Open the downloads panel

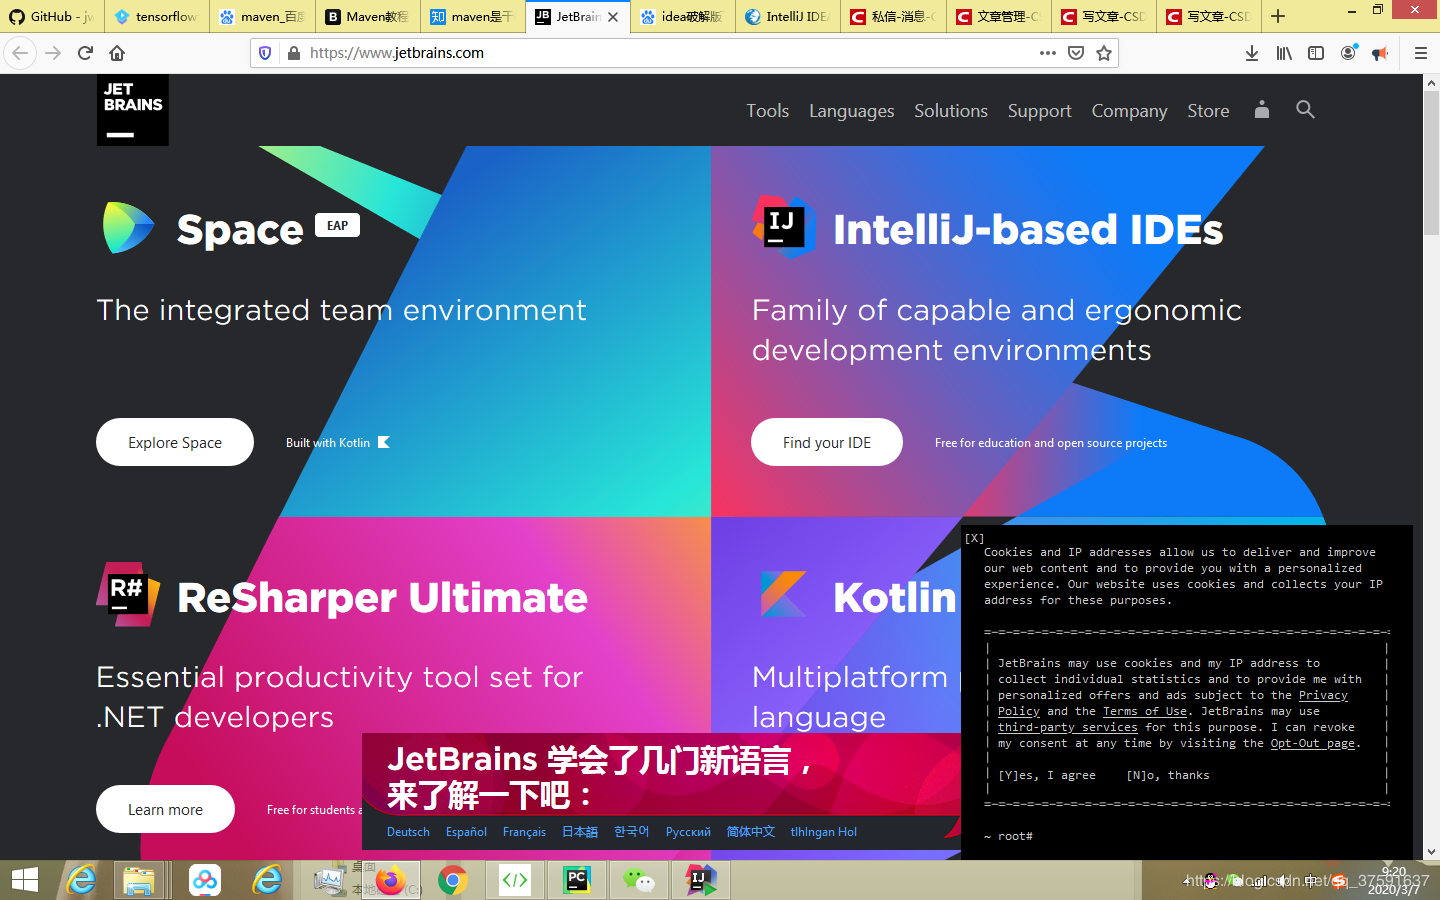click(x=1251, y=53)
